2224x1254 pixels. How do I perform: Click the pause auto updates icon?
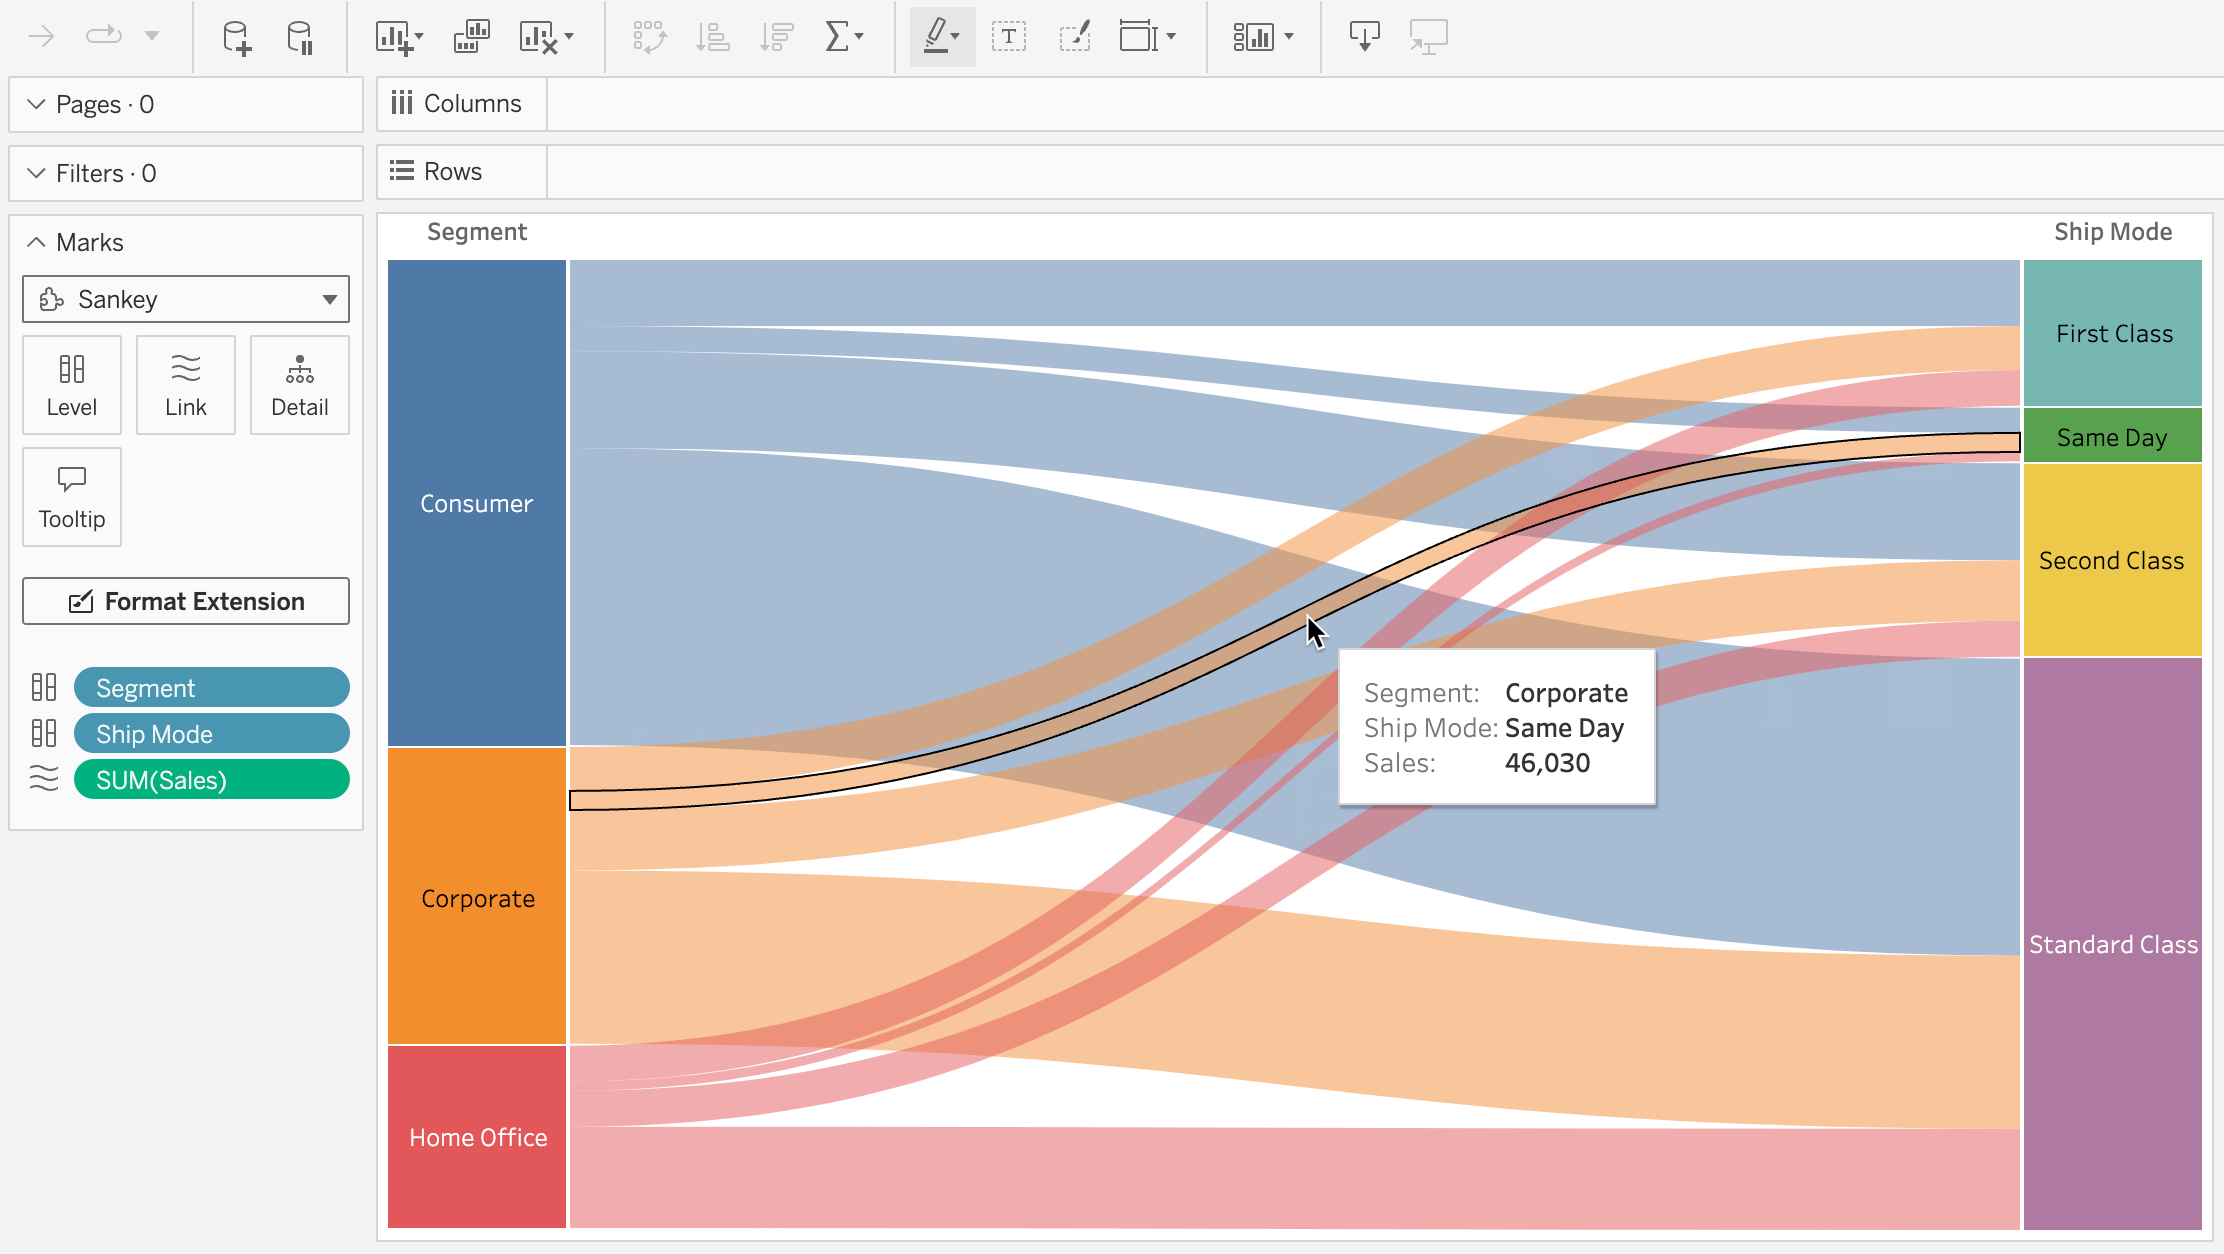click(300, 38)
